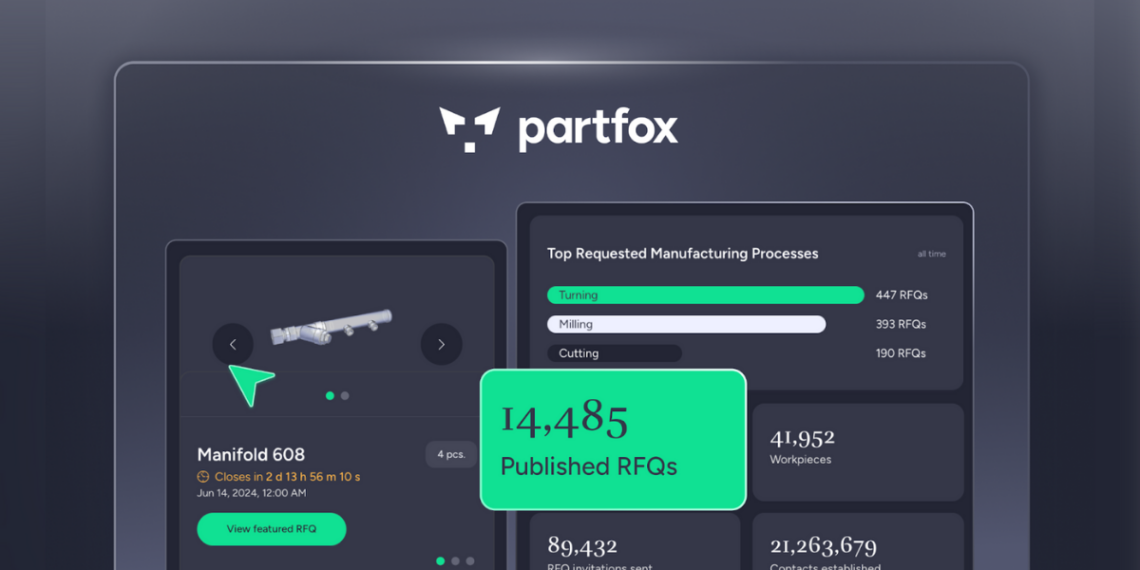Go to next featured RFQ image

[441, 345]
